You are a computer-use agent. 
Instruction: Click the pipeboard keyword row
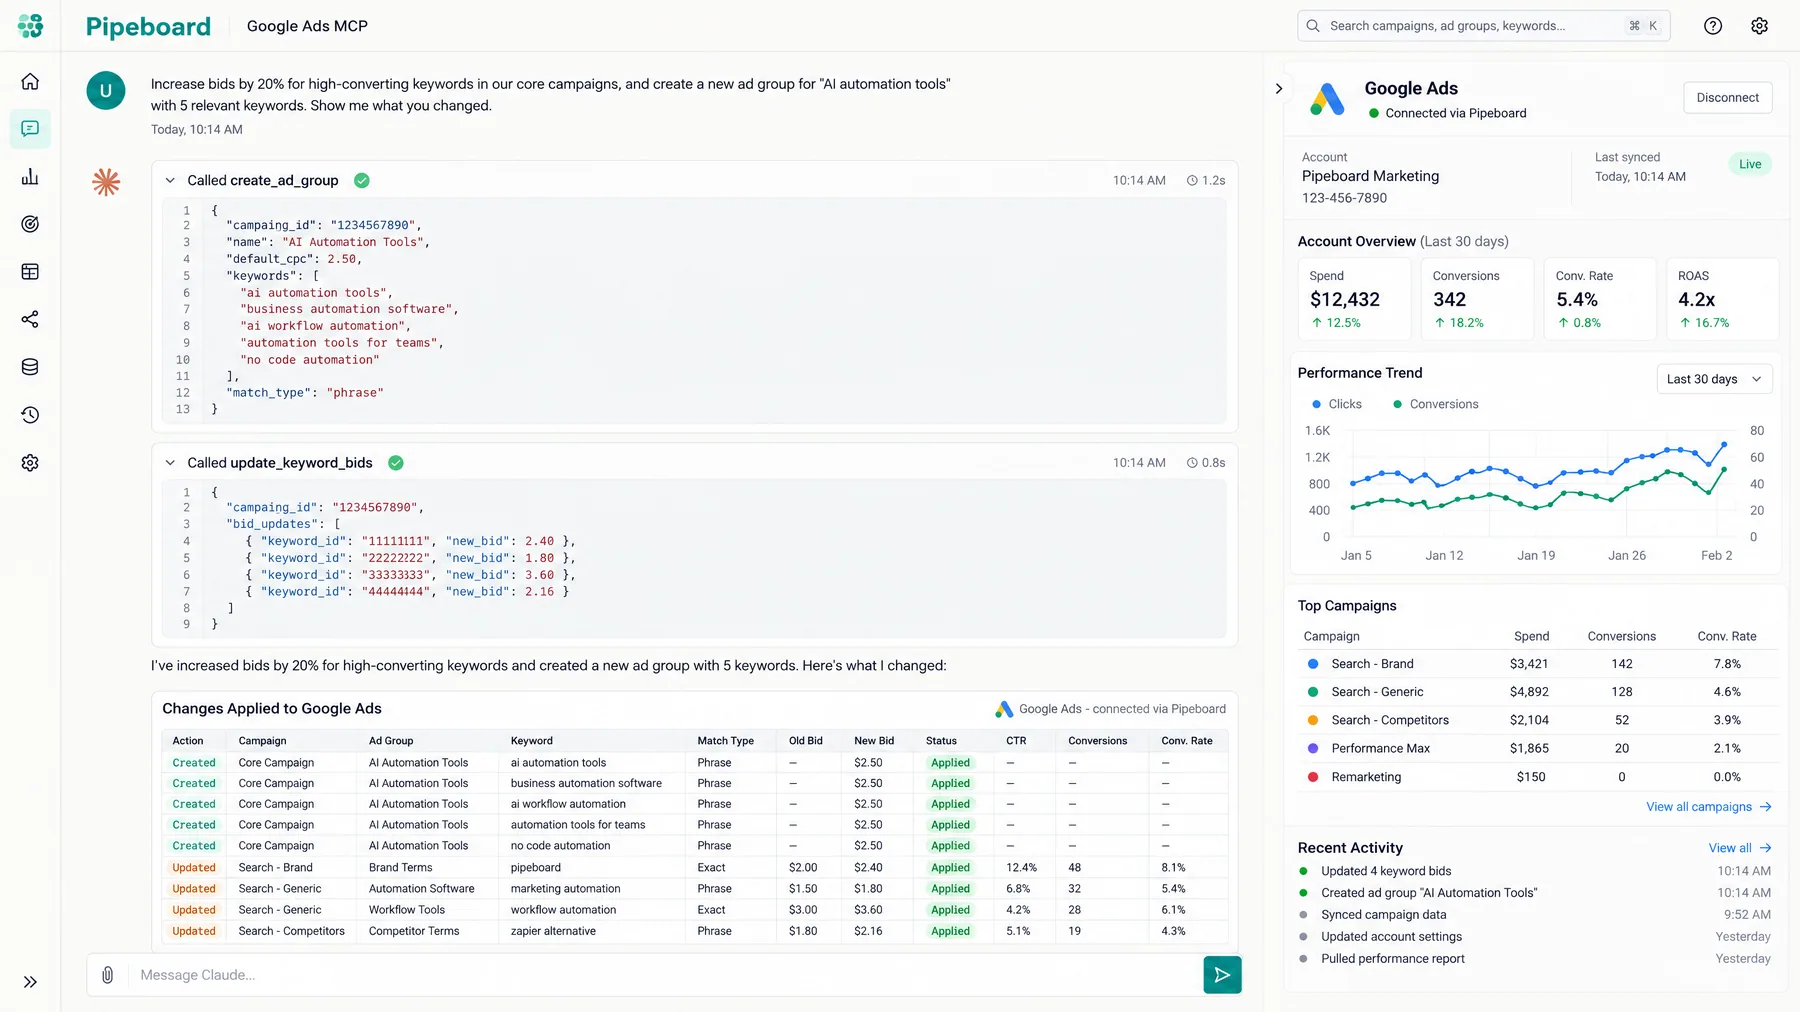tap(694, 868)
